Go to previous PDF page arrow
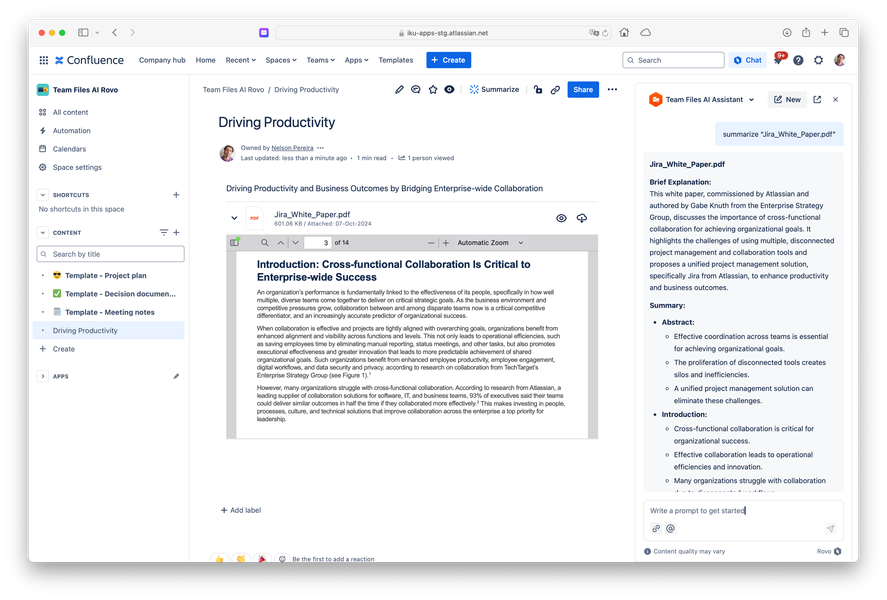 (x=281, y=243)
